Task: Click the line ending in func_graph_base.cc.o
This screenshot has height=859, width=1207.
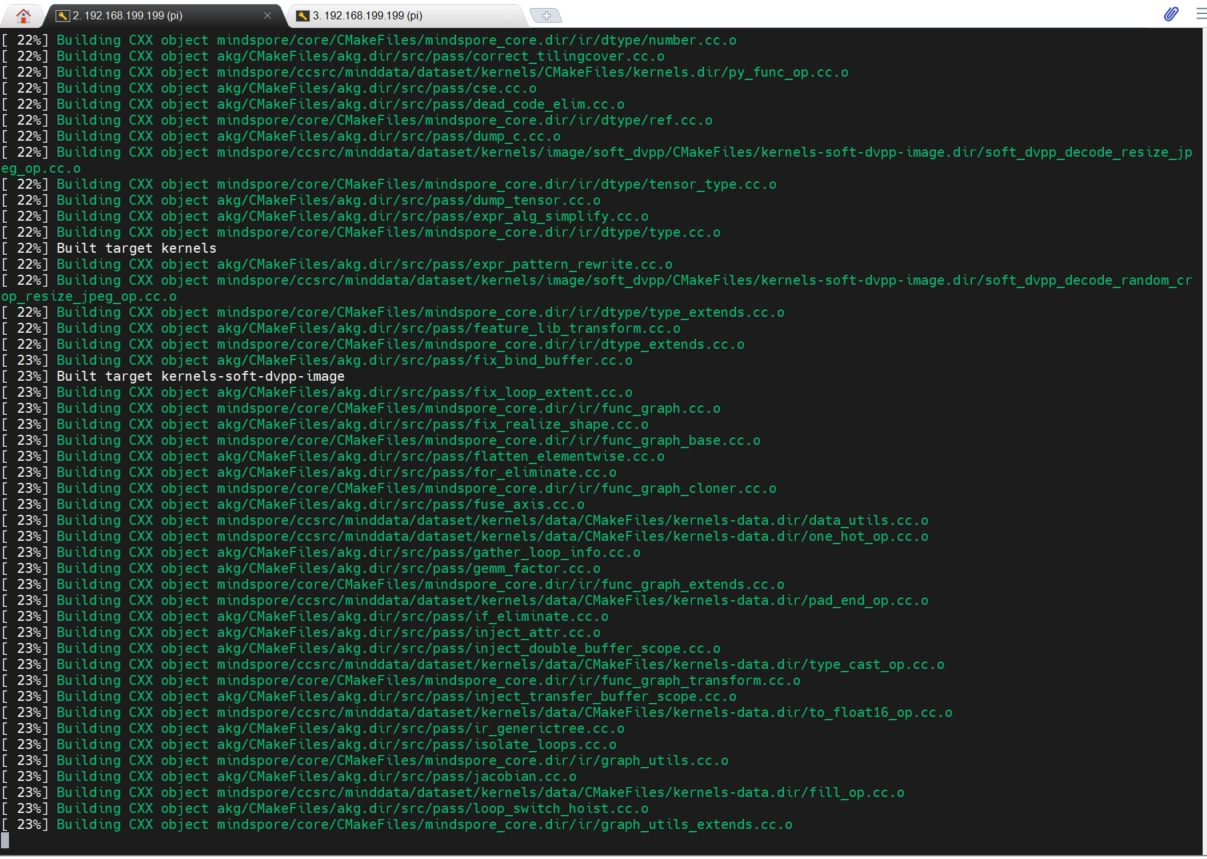Action: click(380, 440)
